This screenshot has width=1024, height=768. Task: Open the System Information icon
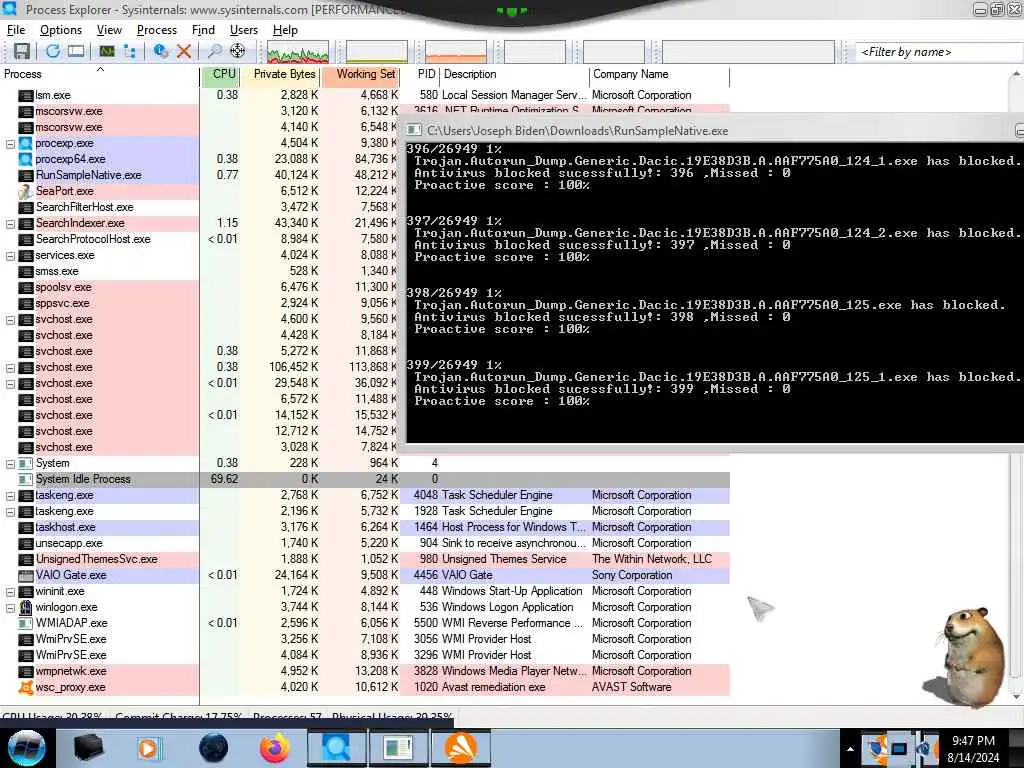click(x=107, y=51)
